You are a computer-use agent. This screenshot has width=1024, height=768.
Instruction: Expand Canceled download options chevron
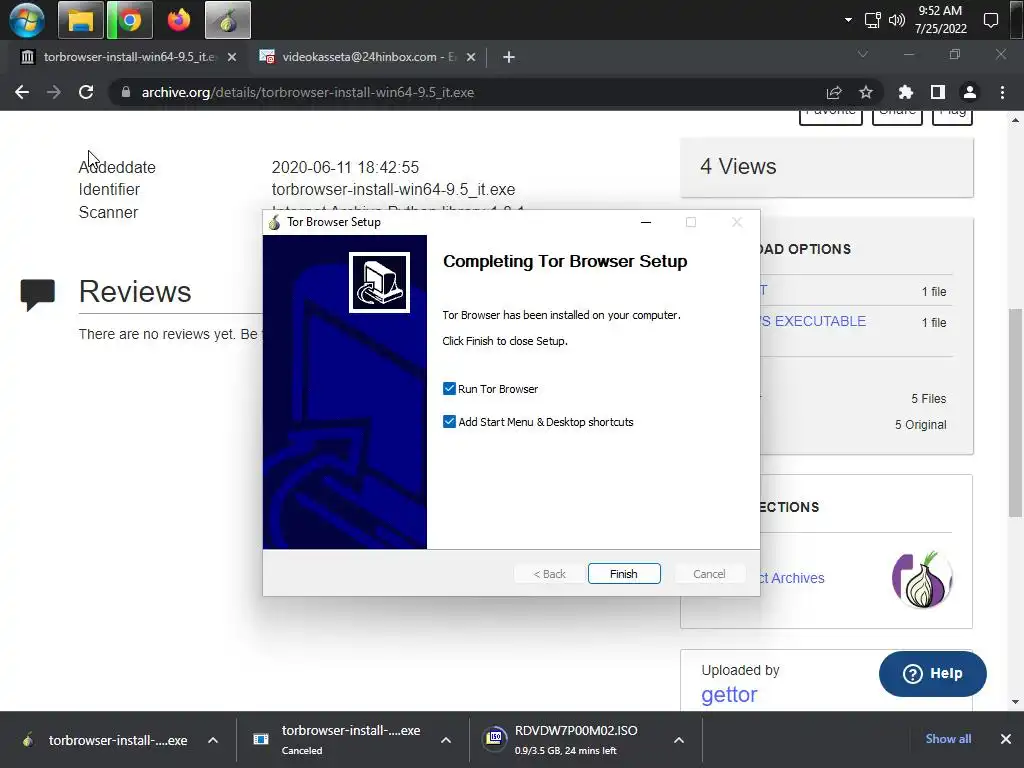click(445, 740)
